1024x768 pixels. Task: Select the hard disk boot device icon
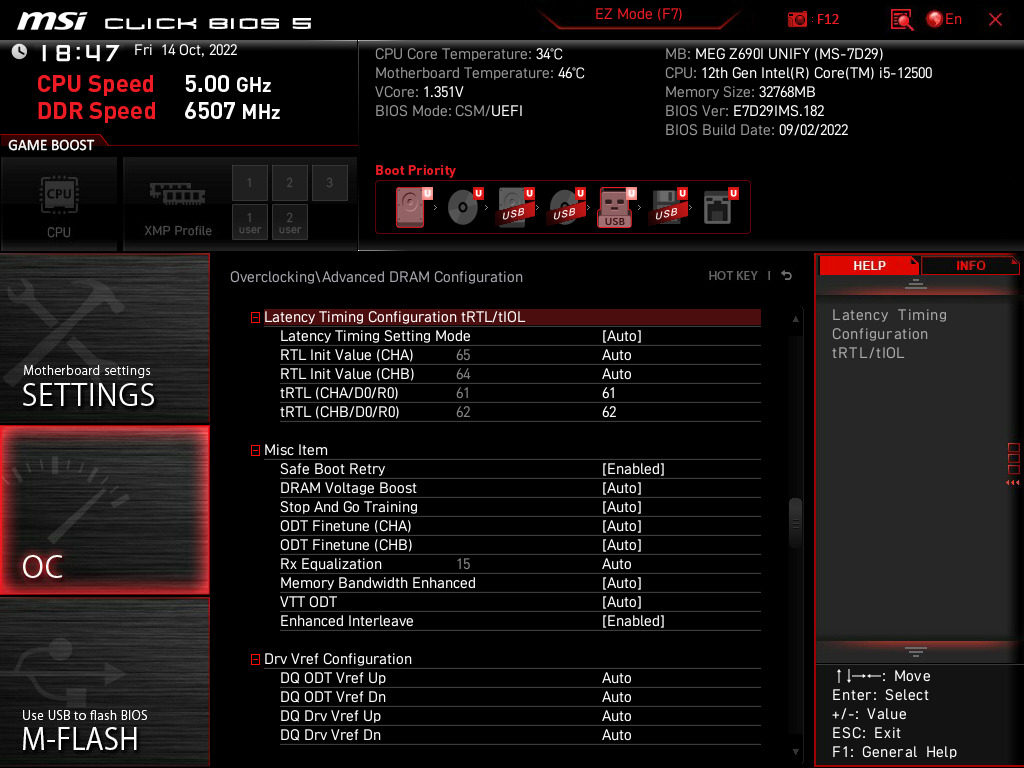pos(413,206)
